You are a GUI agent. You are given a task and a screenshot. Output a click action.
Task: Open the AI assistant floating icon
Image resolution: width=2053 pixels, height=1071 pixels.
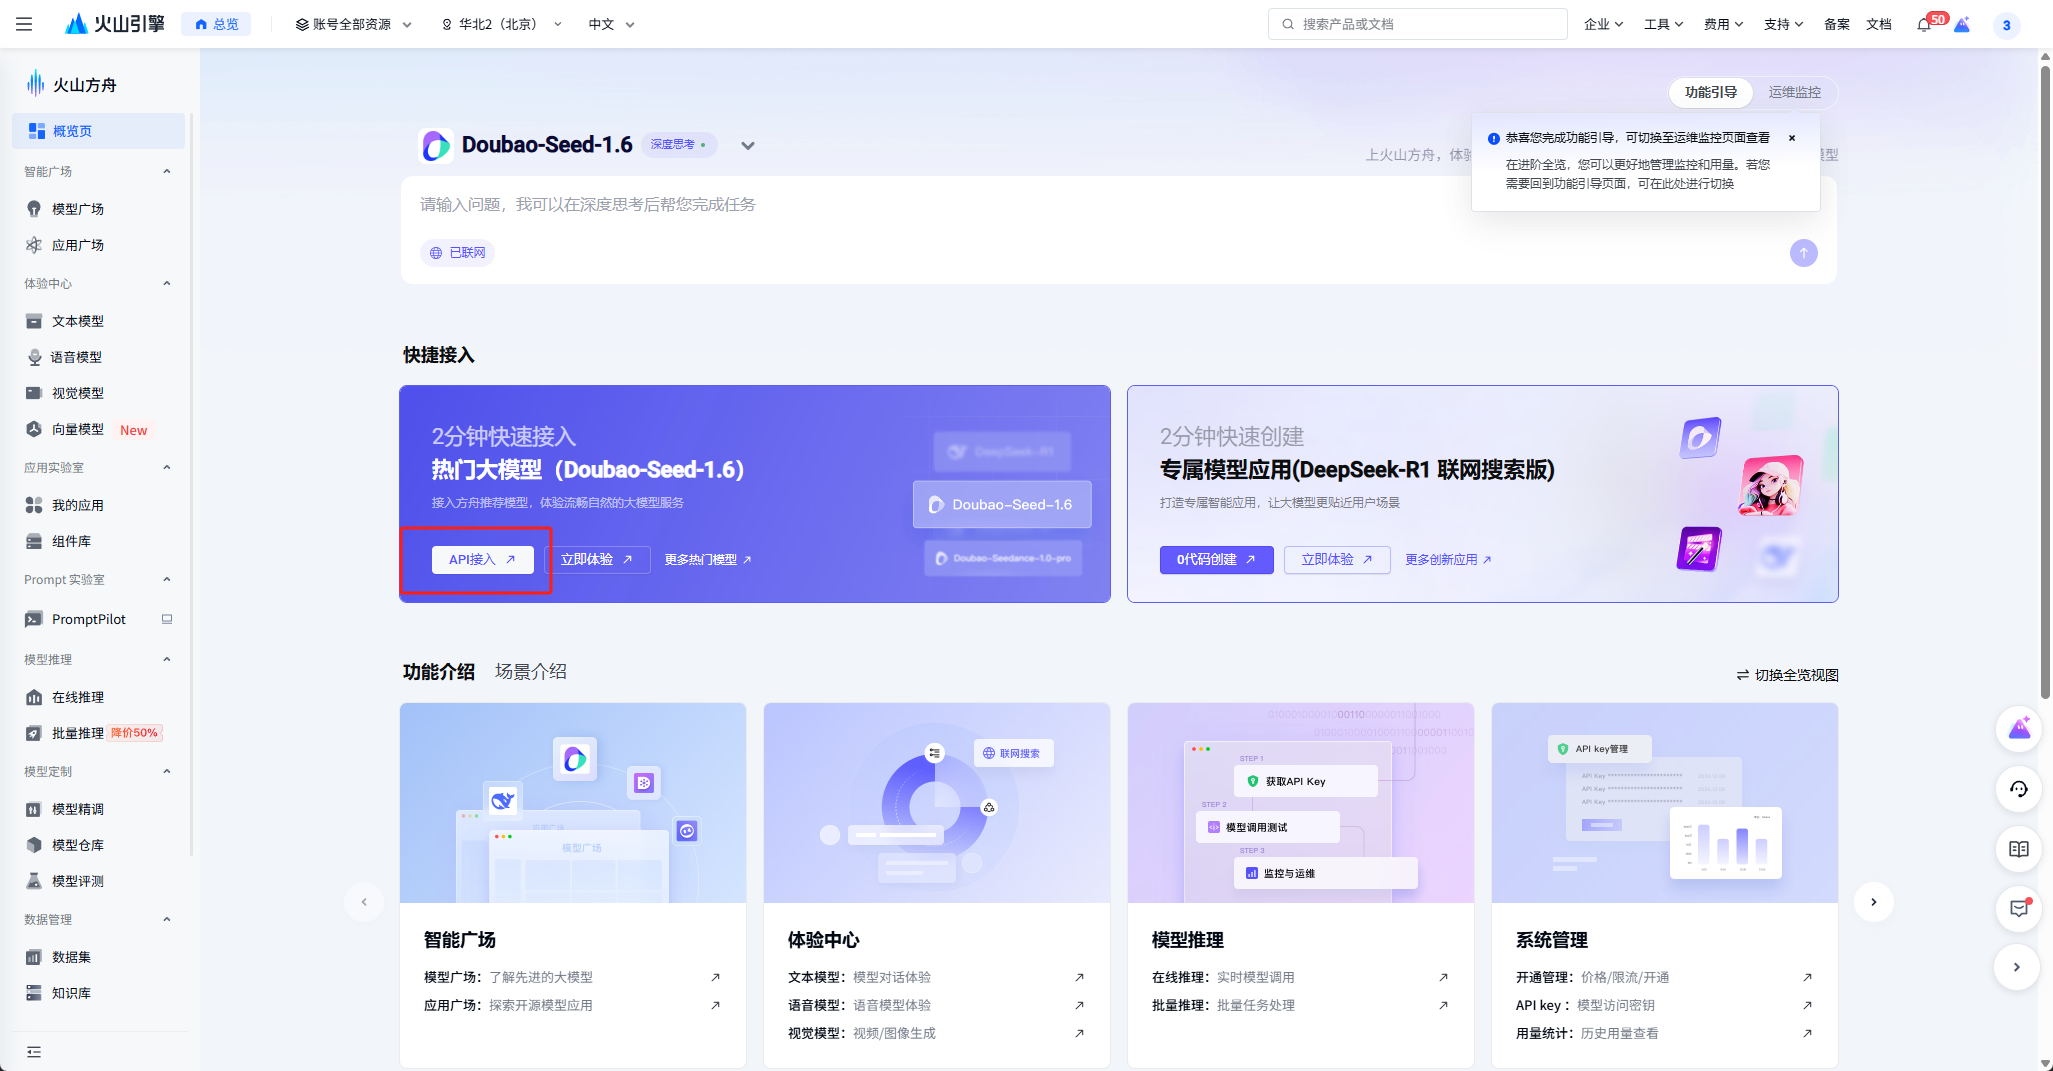pyautogui.click(x=2019, y=729)
